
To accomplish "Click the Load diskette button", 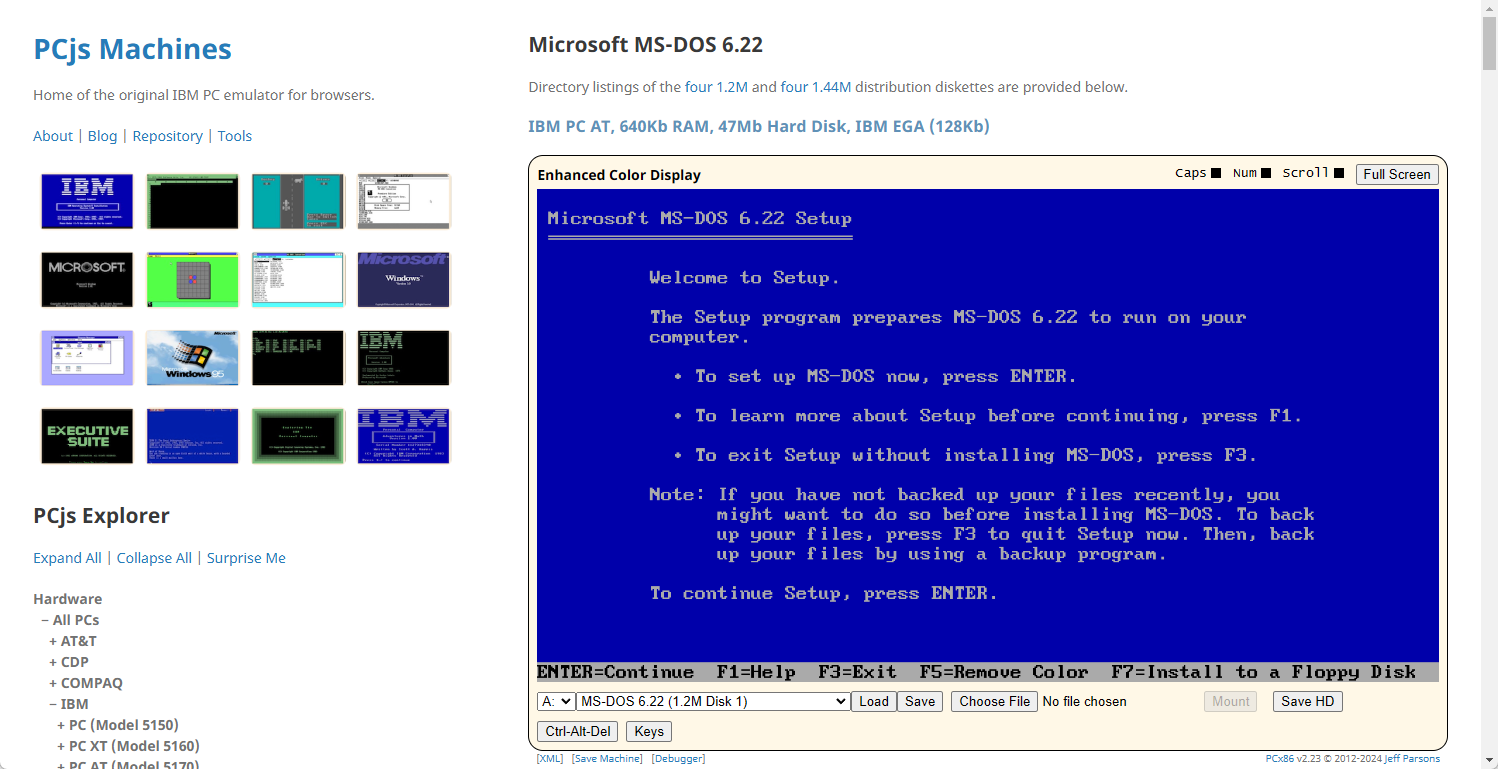I will click(x=874, y=701).
